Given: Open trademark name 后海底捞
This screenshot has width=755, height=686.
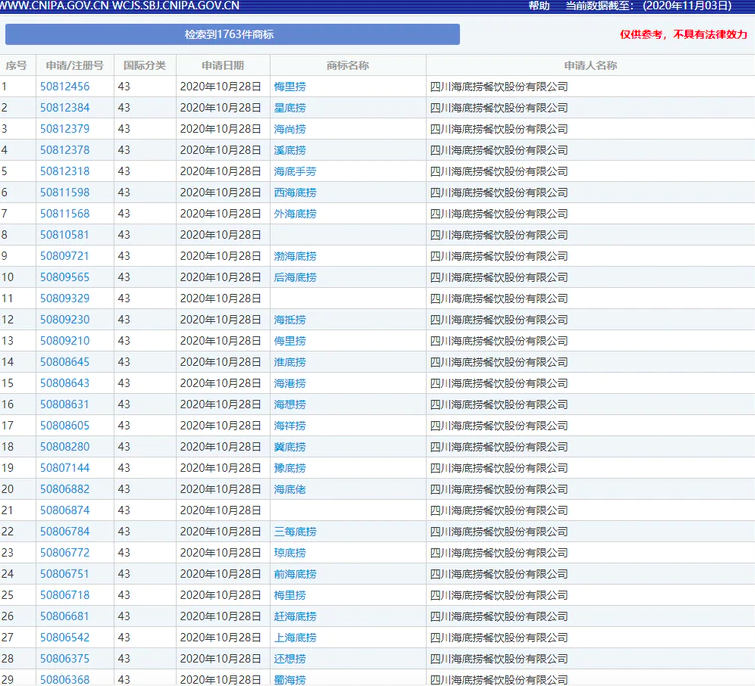Looking at the screenshot, I should pos(295,277).
